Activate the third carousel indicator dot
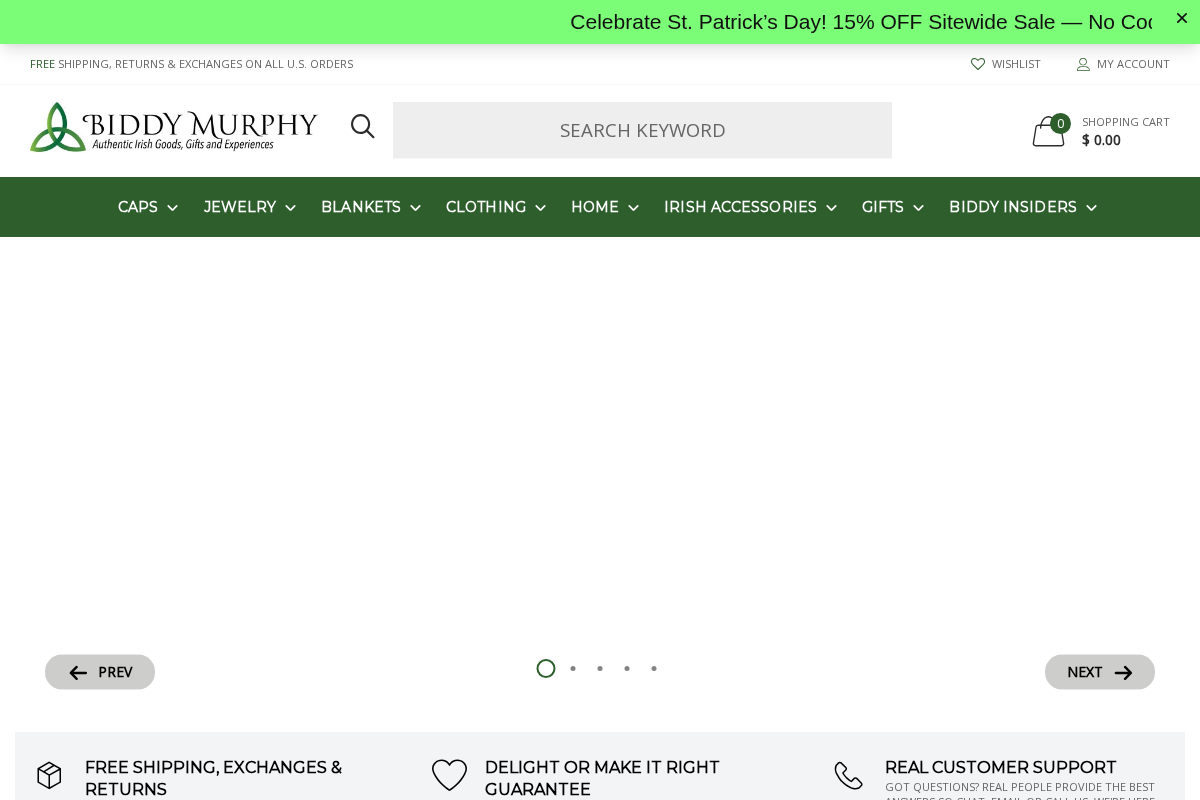 pyautogui.click(x=600, y=668)
